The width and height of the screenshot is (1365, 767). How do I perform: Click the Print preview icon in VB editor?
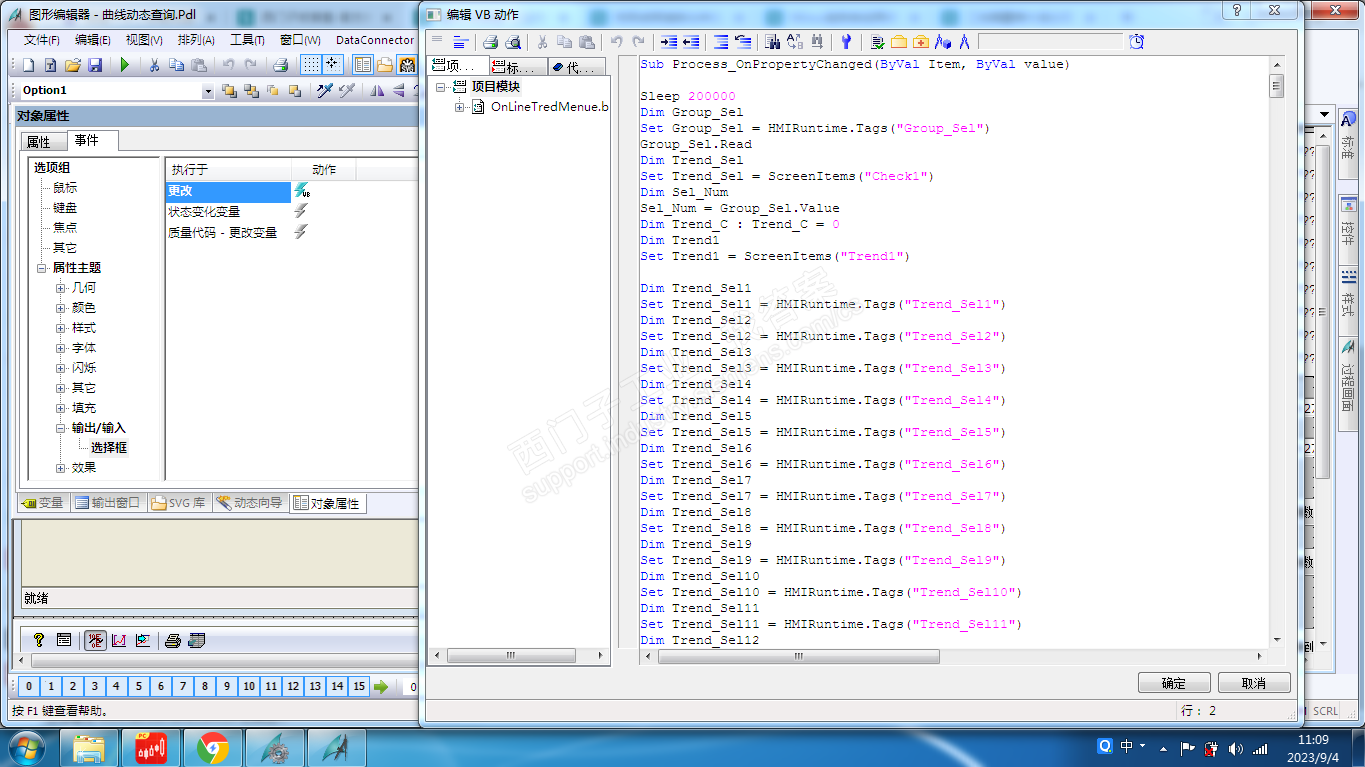pyautogui.click(x=513, y=42)
